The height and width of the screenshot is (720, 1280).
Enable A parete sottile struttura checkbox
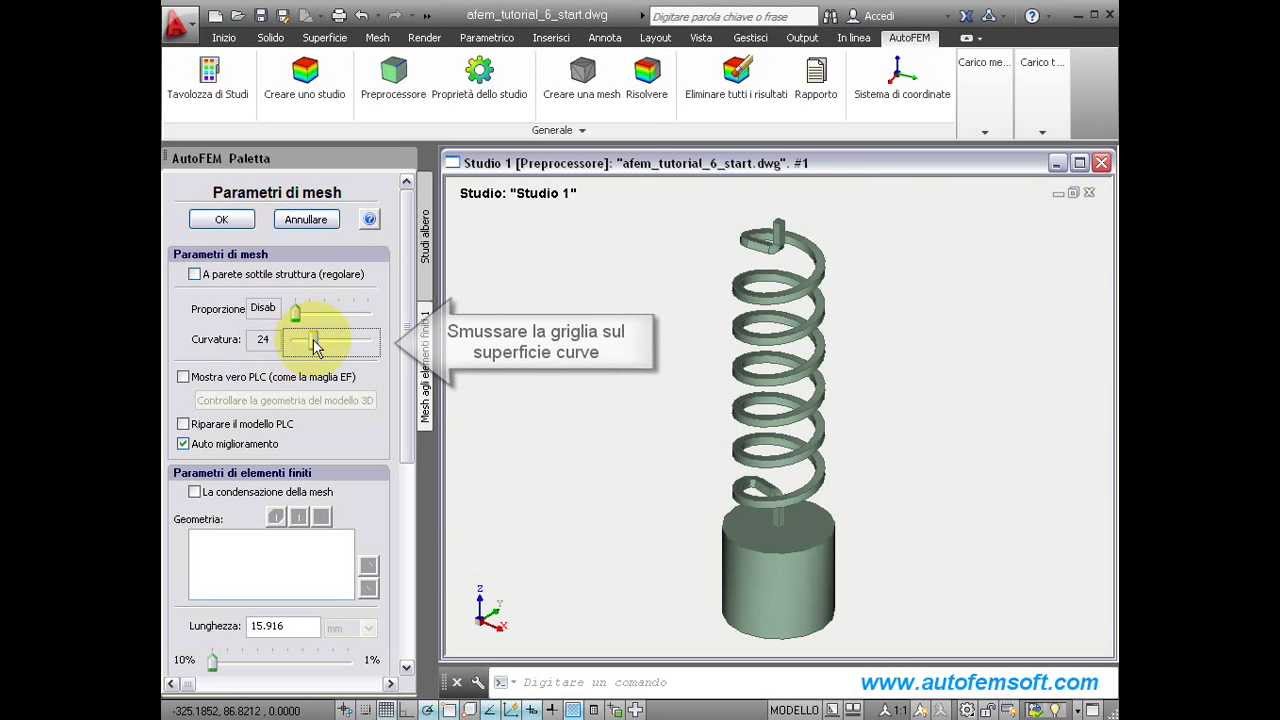[194, 274]
